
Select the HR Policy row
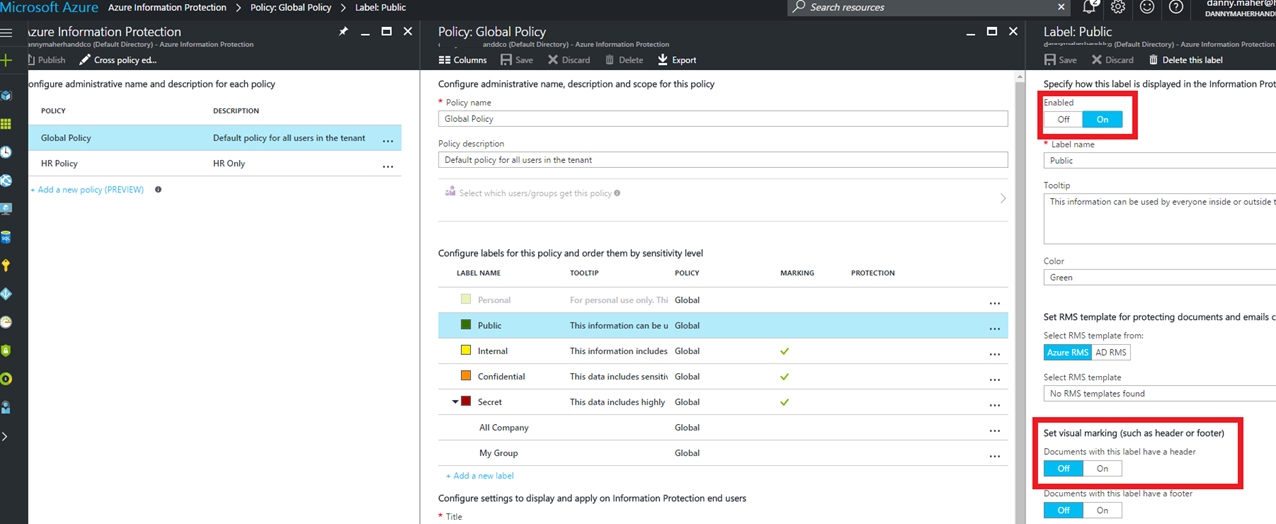pyautogui.click(x=215, y=163)
